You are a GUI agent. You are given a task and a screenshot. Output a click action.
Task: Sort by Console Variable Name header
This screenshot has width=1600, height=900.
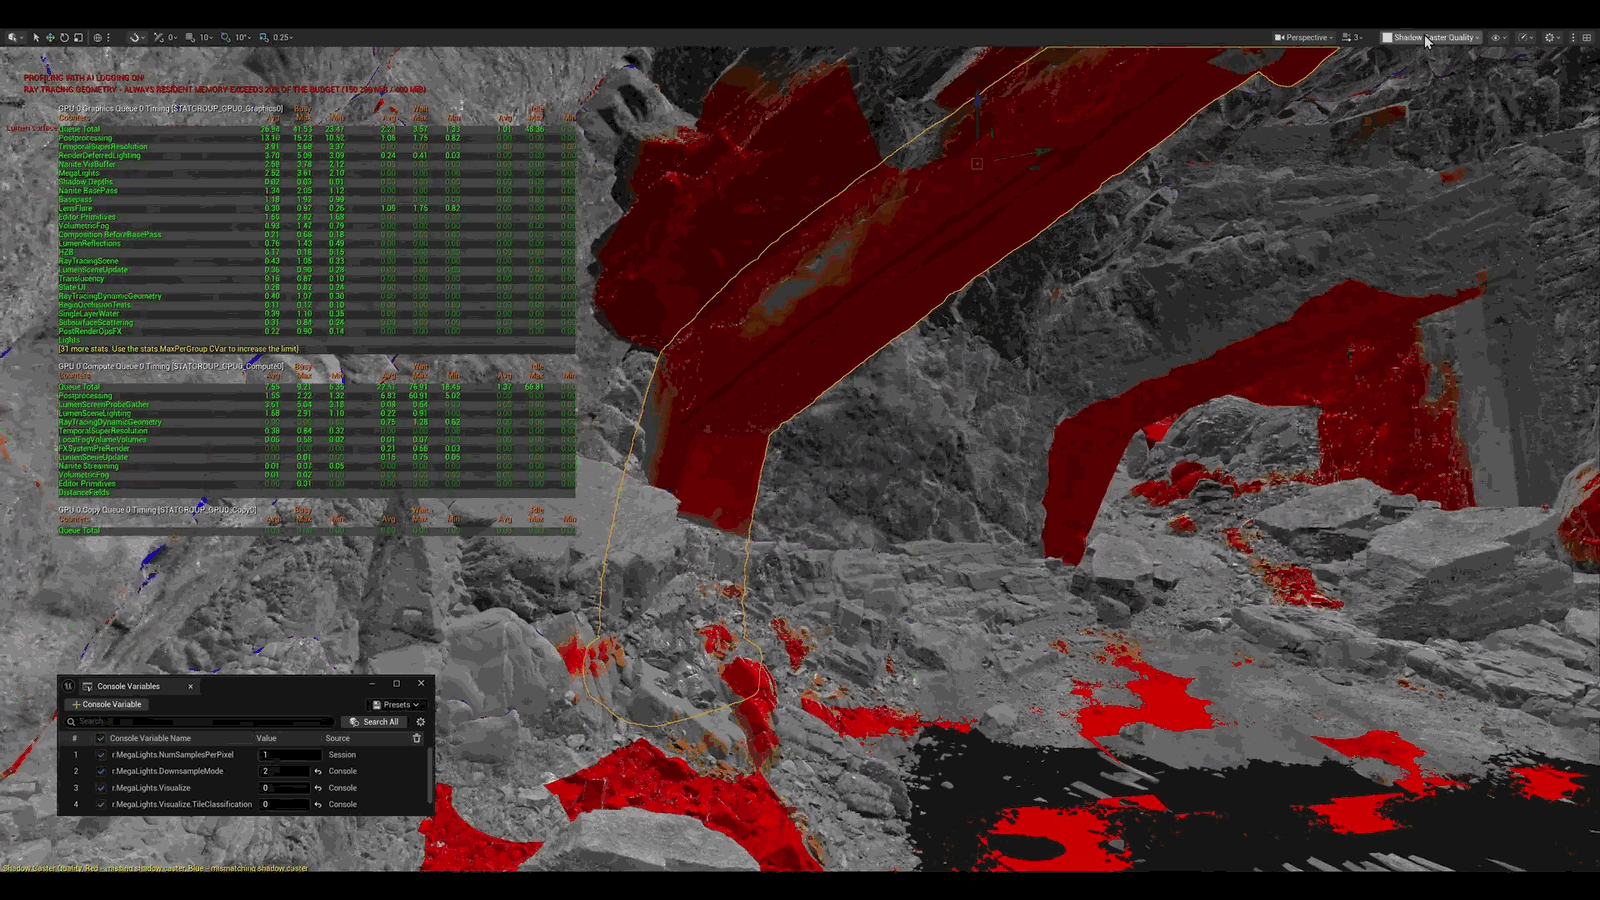pos(150,738)
